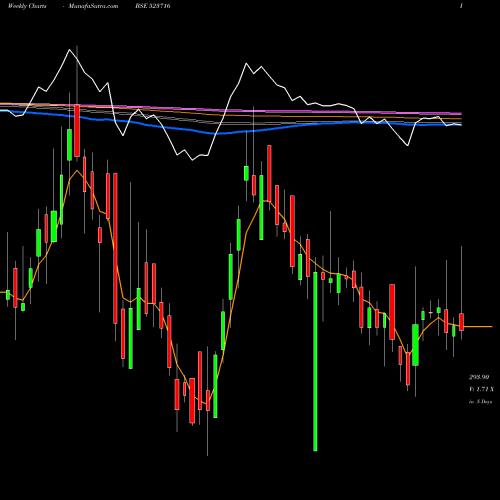Click the "MunafaSutra.com" label
The width and height of the screenshot is (500, 500).
pyautogui.click(x=93, y=6)
